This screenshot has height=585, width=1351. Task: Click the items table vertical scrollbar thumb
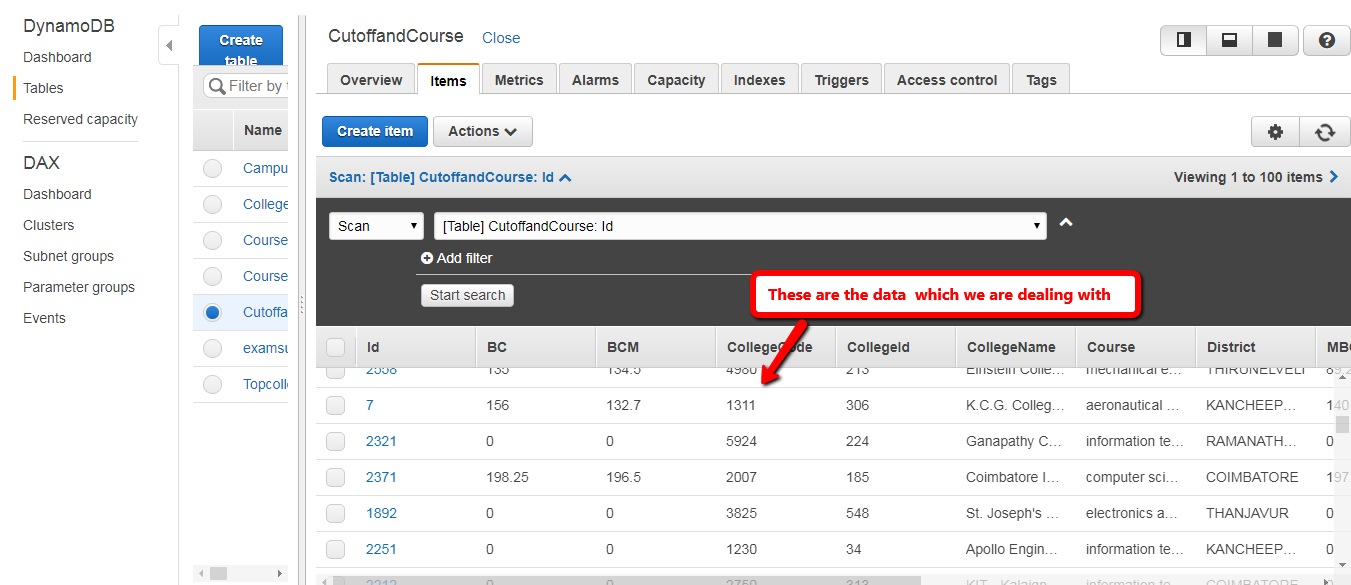coord(1342,424)
